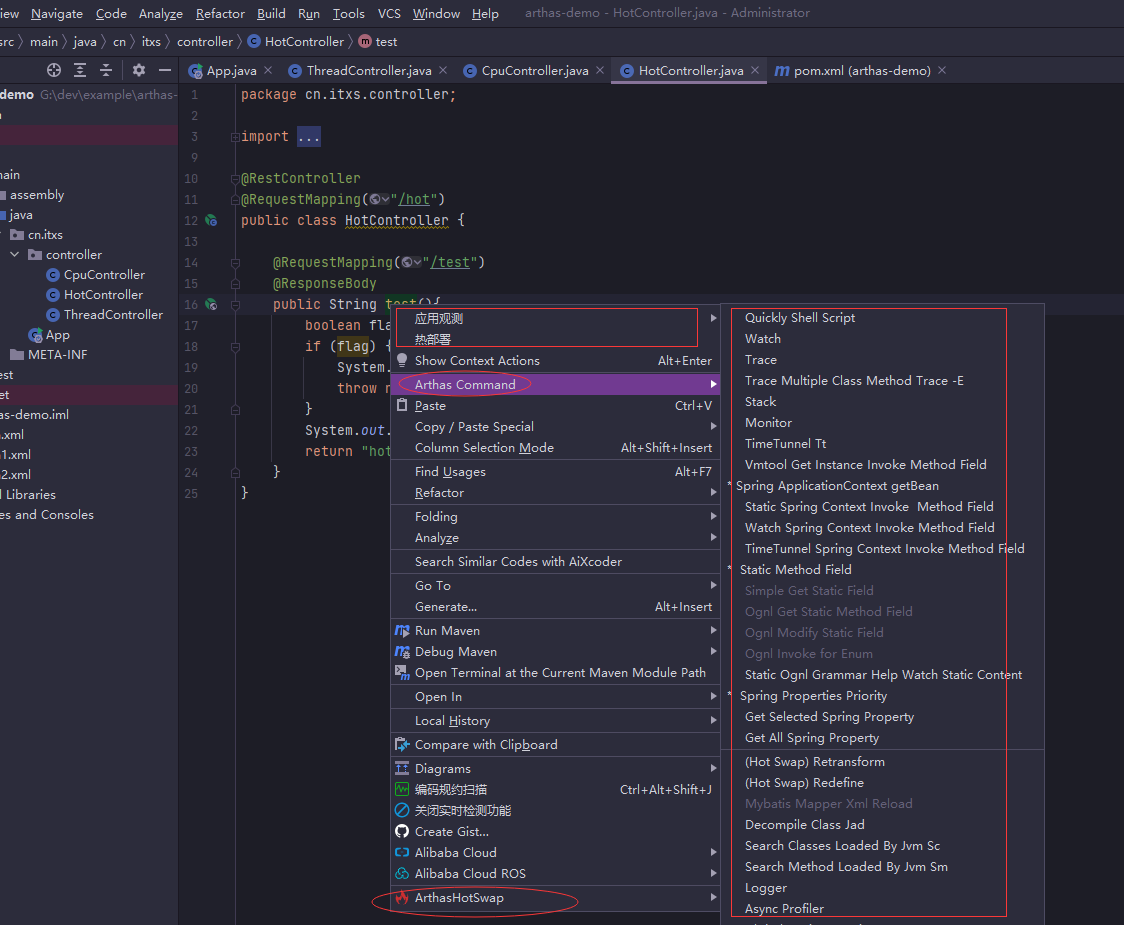Open the URL mapping dropdown next to /test

pos(412,262)
